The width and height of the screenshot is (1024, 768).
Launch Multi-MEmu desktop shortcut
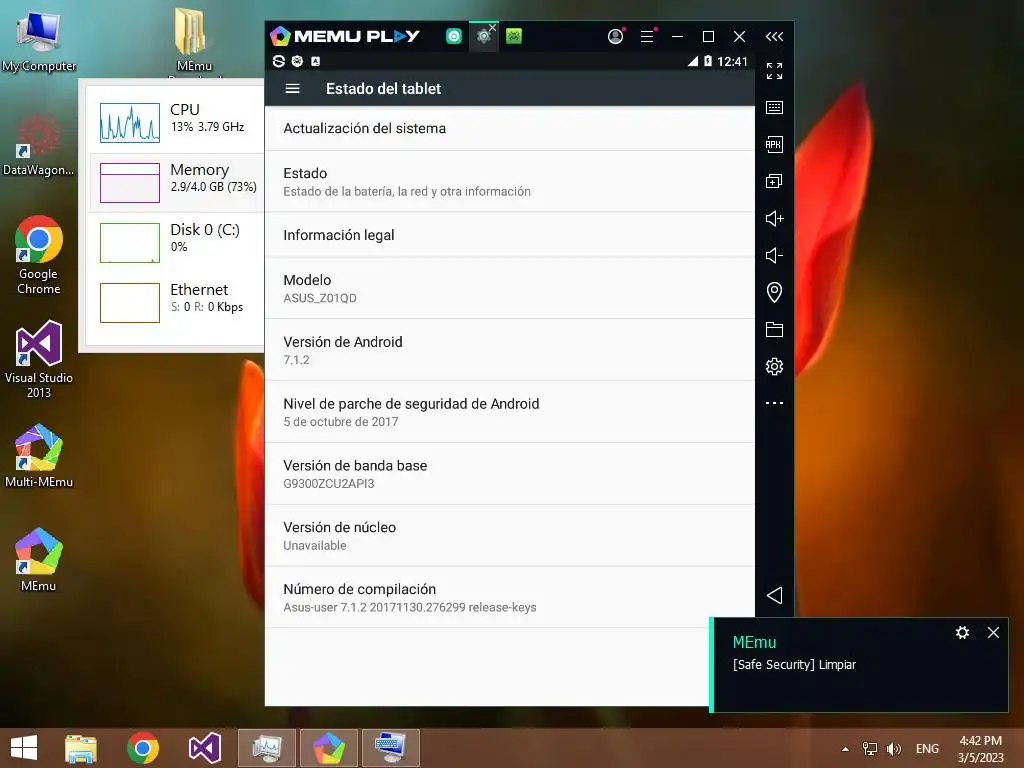(x=39, y=455)
